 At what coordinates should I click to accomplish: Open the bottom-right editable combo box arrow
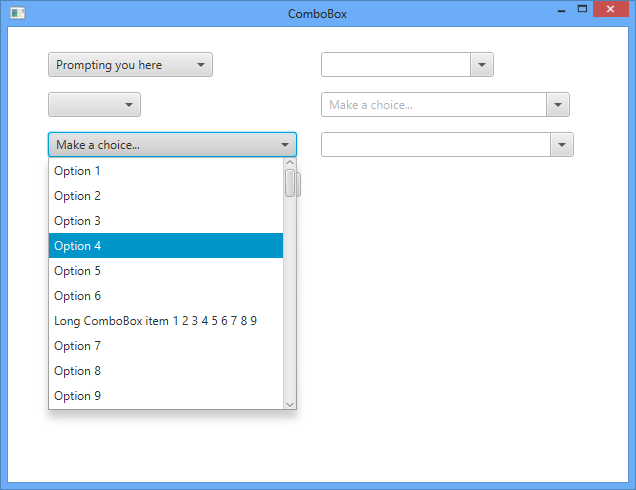[x=562, y=145]
